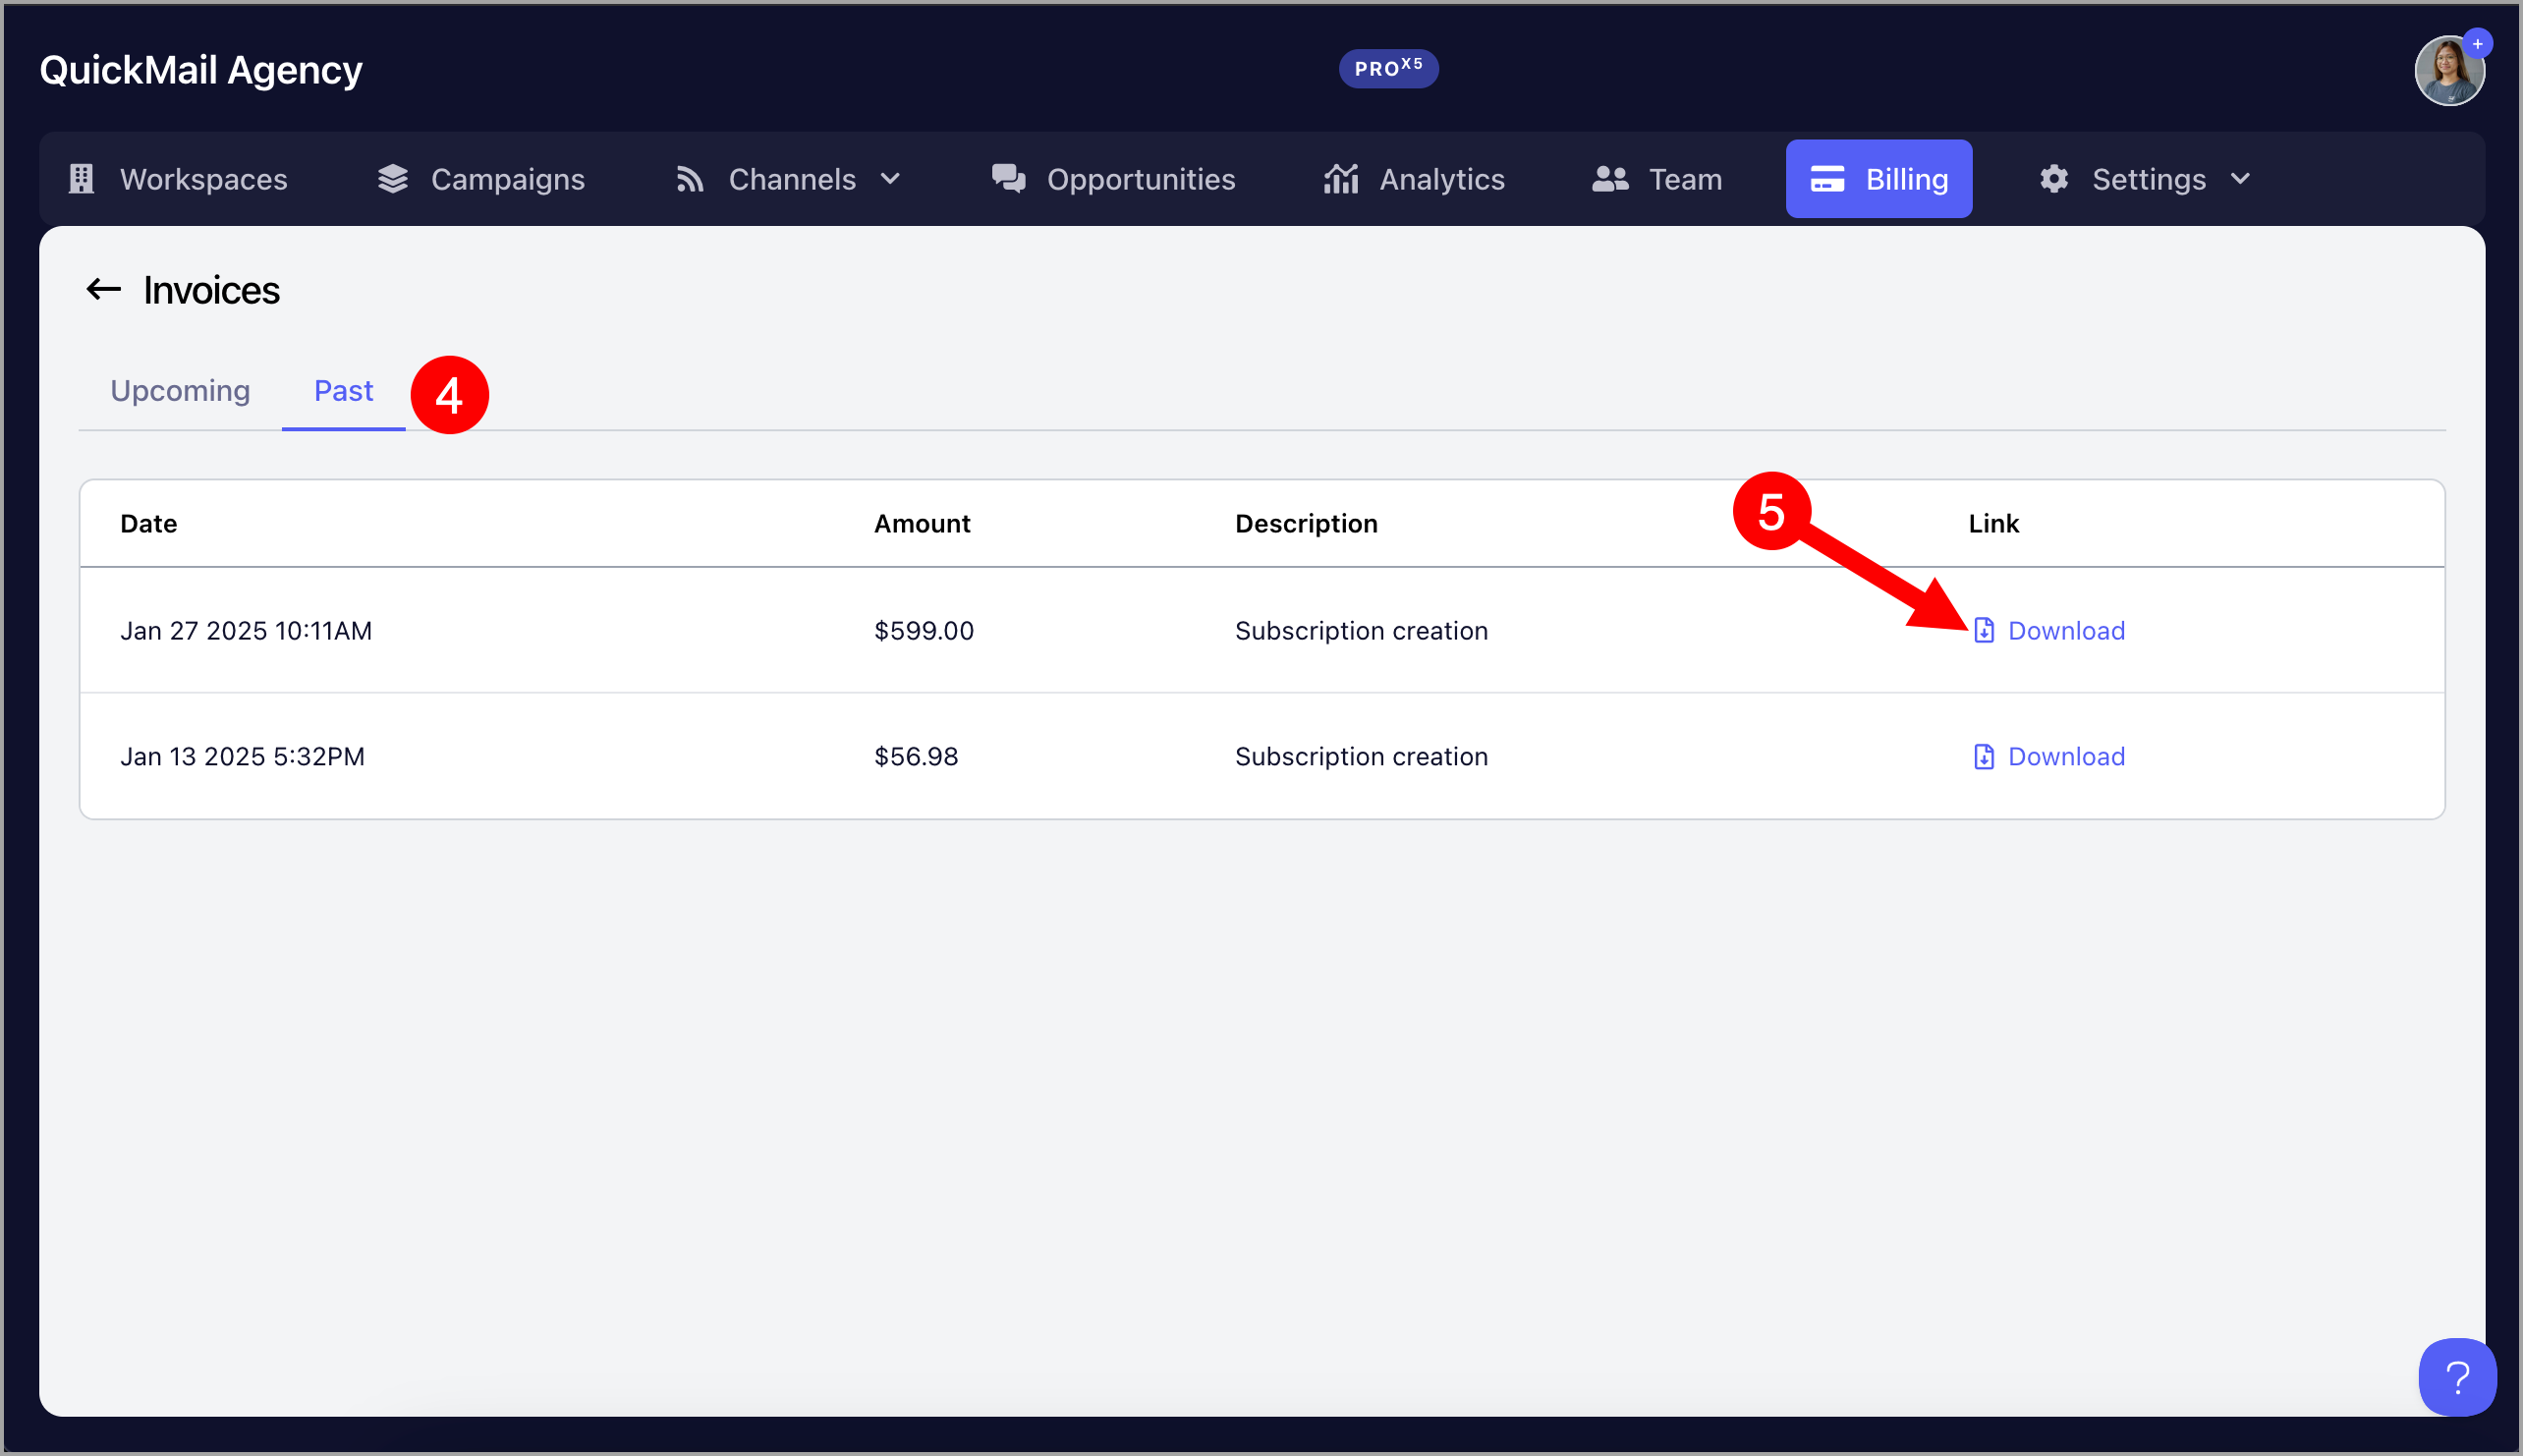Click the '$599.00' amount cell
Screen dimensions: 2523x1456
pos(924,630)
